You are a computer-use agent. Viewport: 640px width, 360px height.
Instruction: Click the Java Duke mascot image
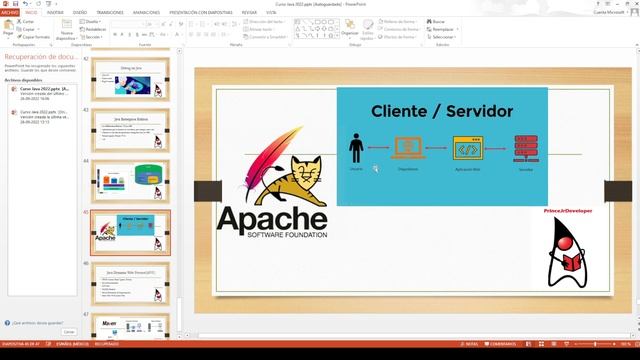point(567,252)
